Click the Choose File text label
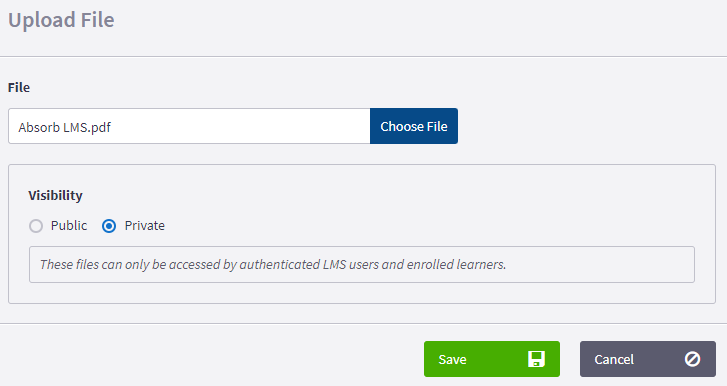 tap(414, 127)
